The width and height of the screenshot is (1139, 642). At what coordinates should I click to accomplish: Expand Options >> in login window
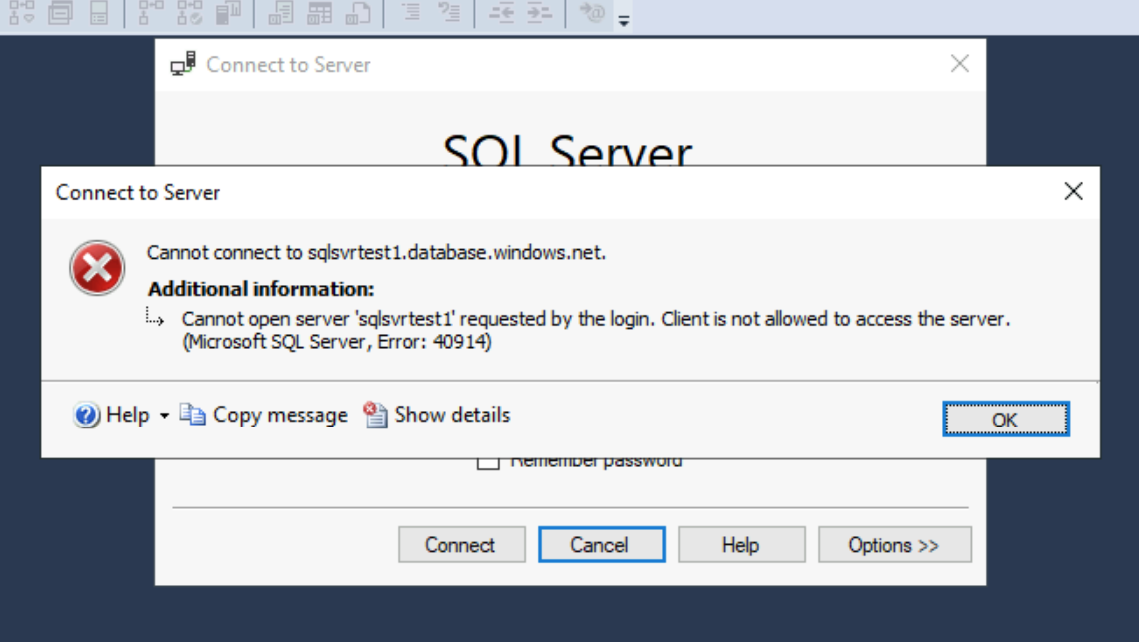894,545
